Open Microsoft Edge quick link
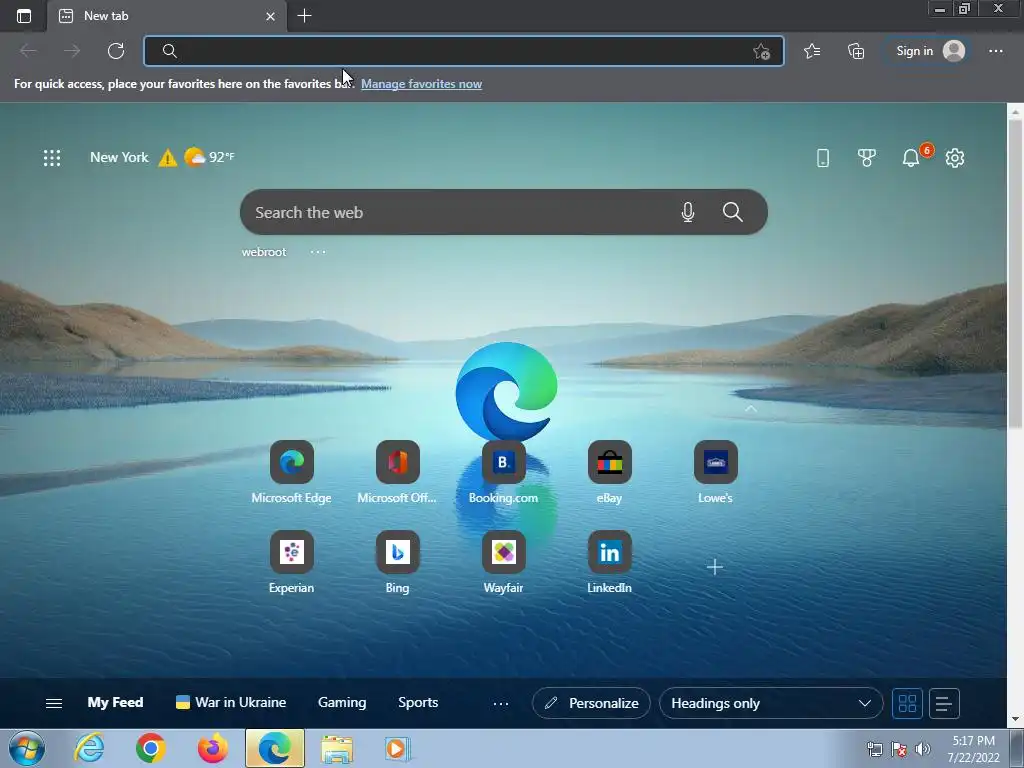 (292, 472)
